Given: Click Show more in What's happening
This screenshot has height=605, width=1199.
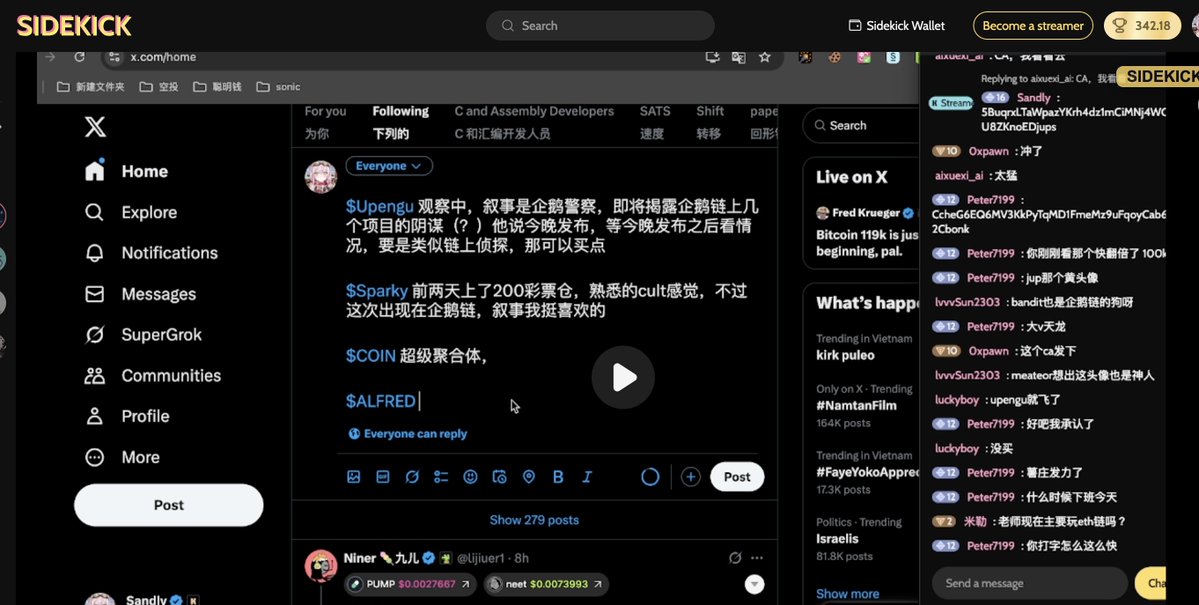Looking at the screenshot, I should (847, 594).
